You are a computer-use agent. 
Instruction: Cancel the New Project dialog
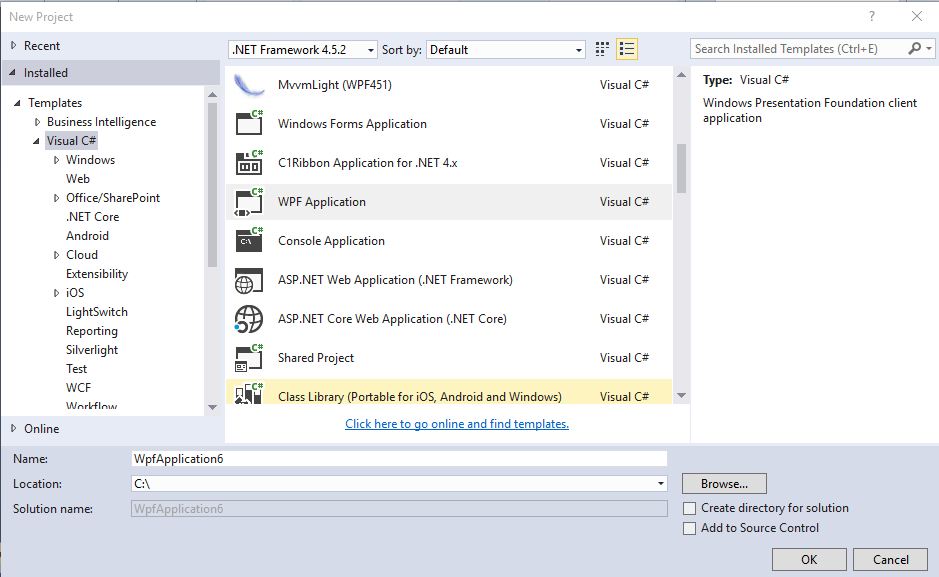point(890,560)
